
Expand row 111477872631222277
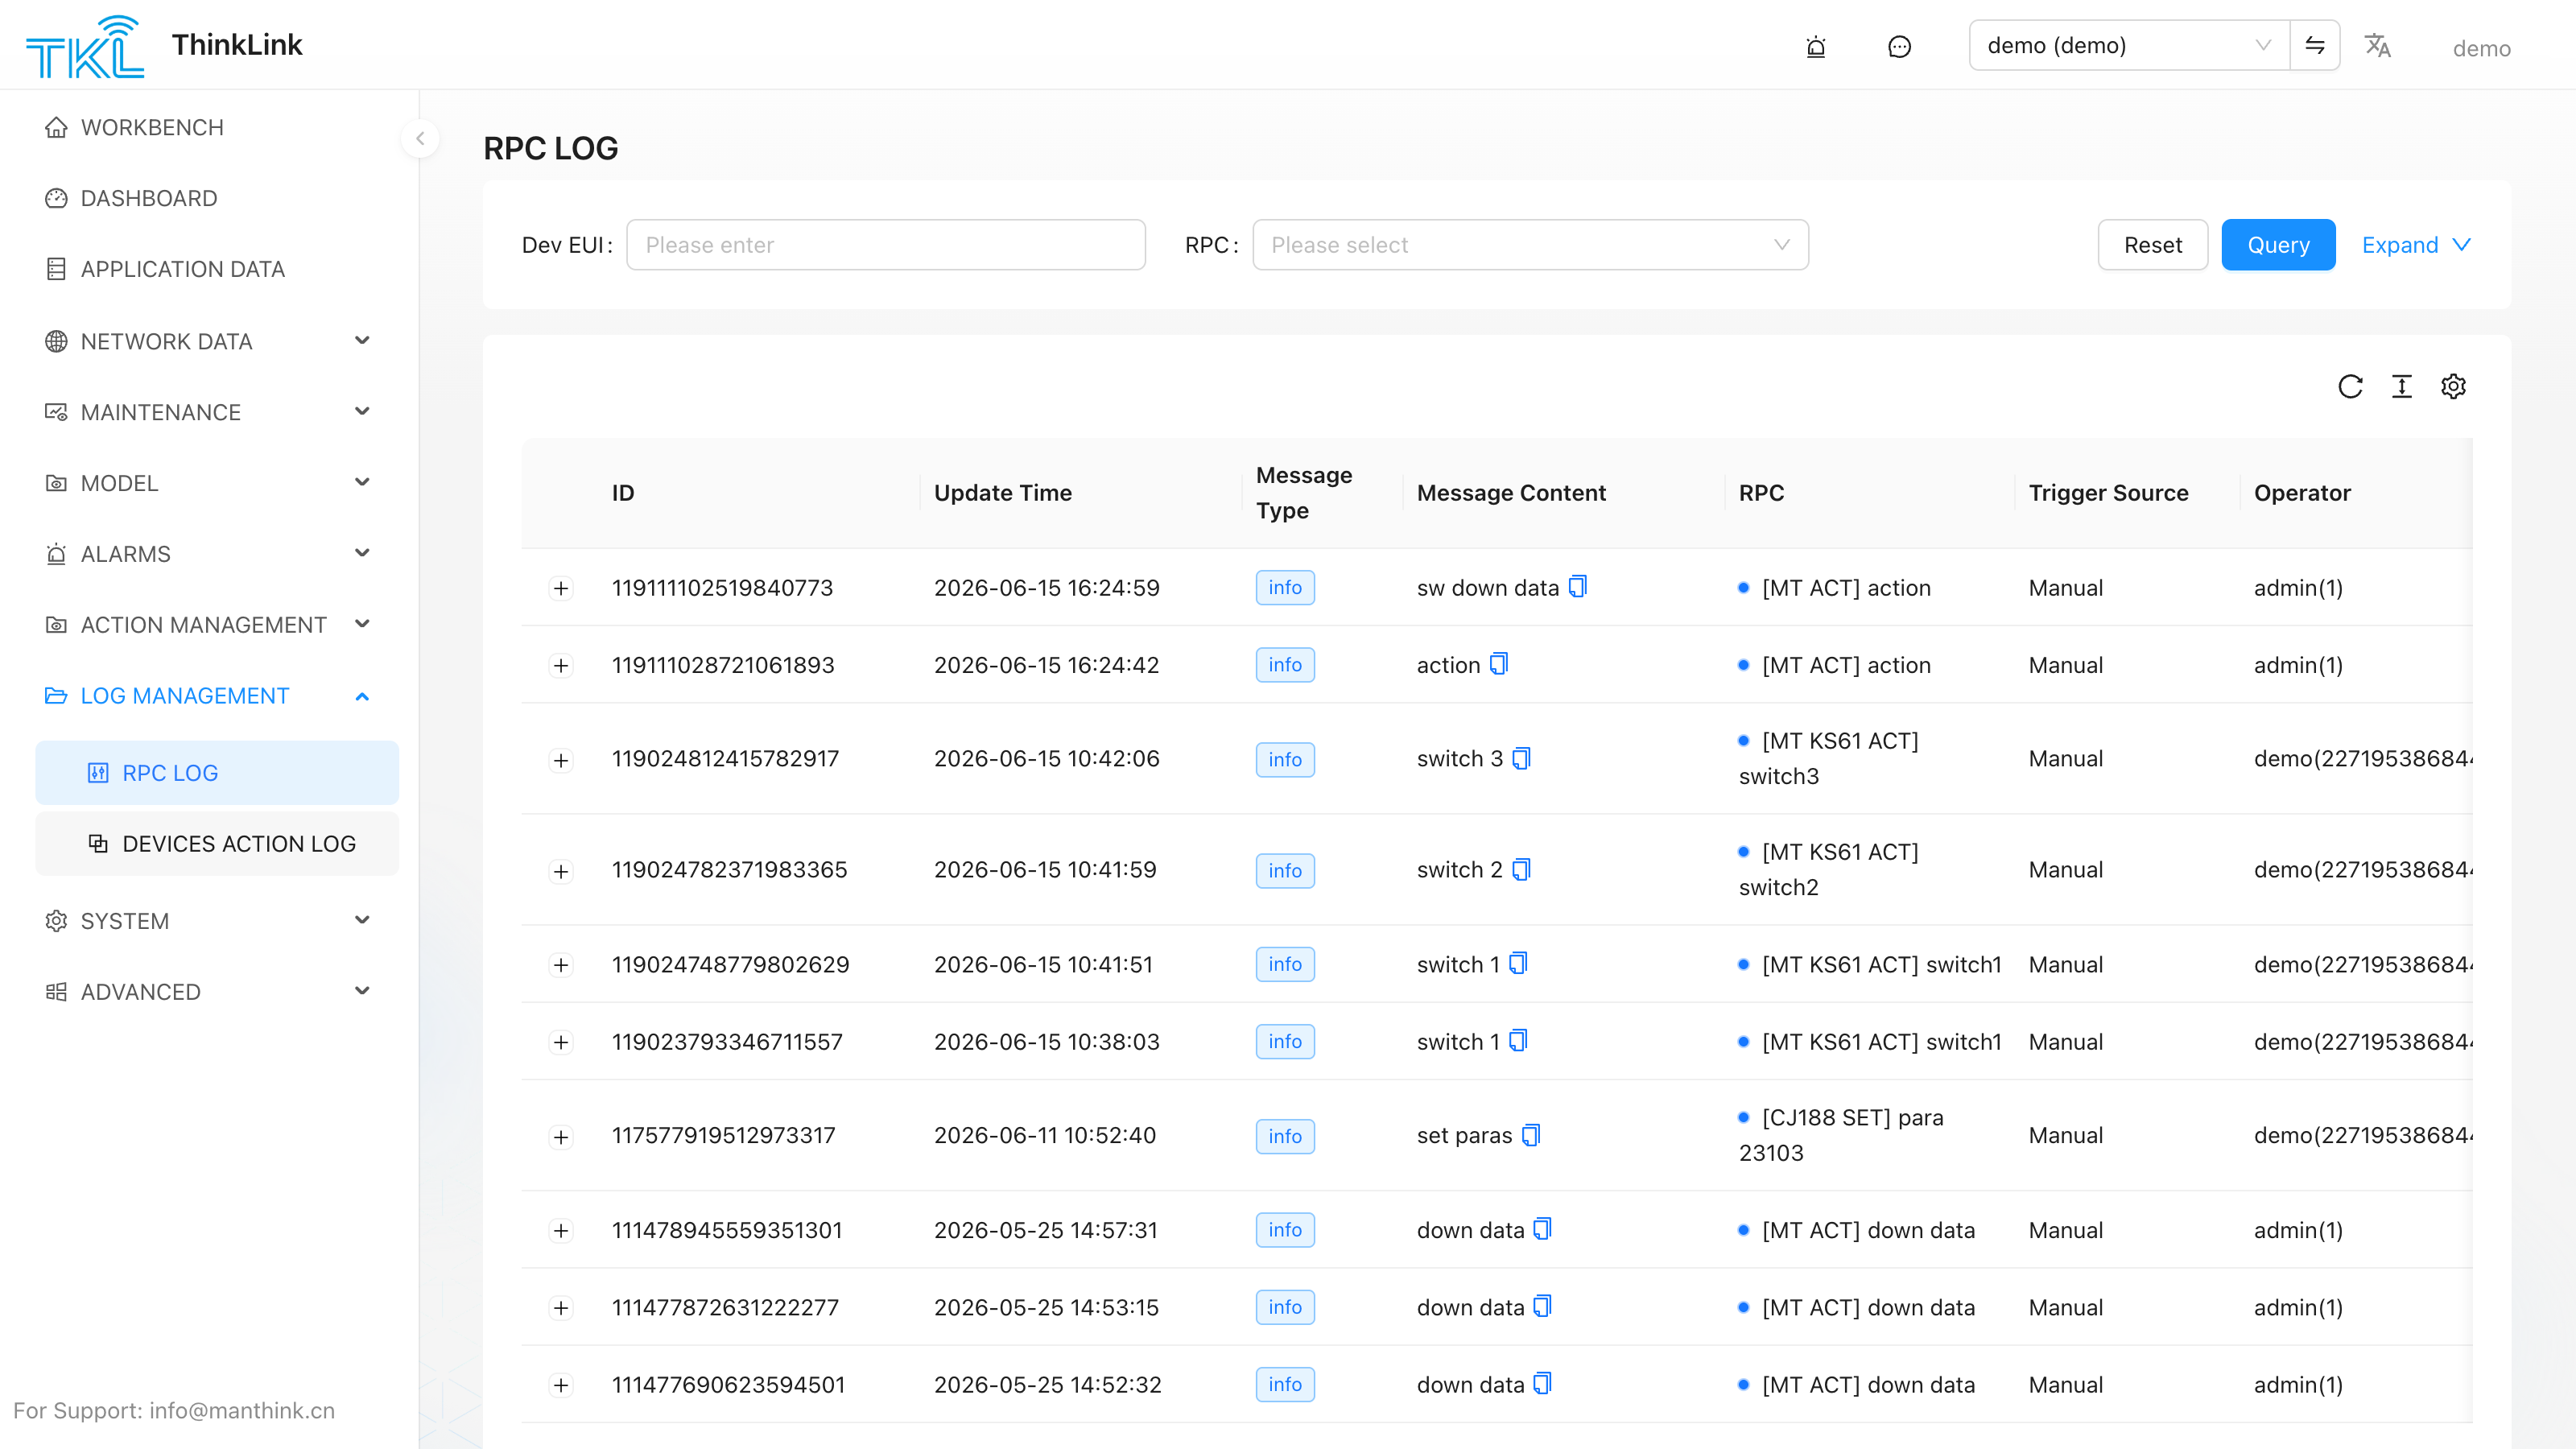click(x=561, y=1308)
